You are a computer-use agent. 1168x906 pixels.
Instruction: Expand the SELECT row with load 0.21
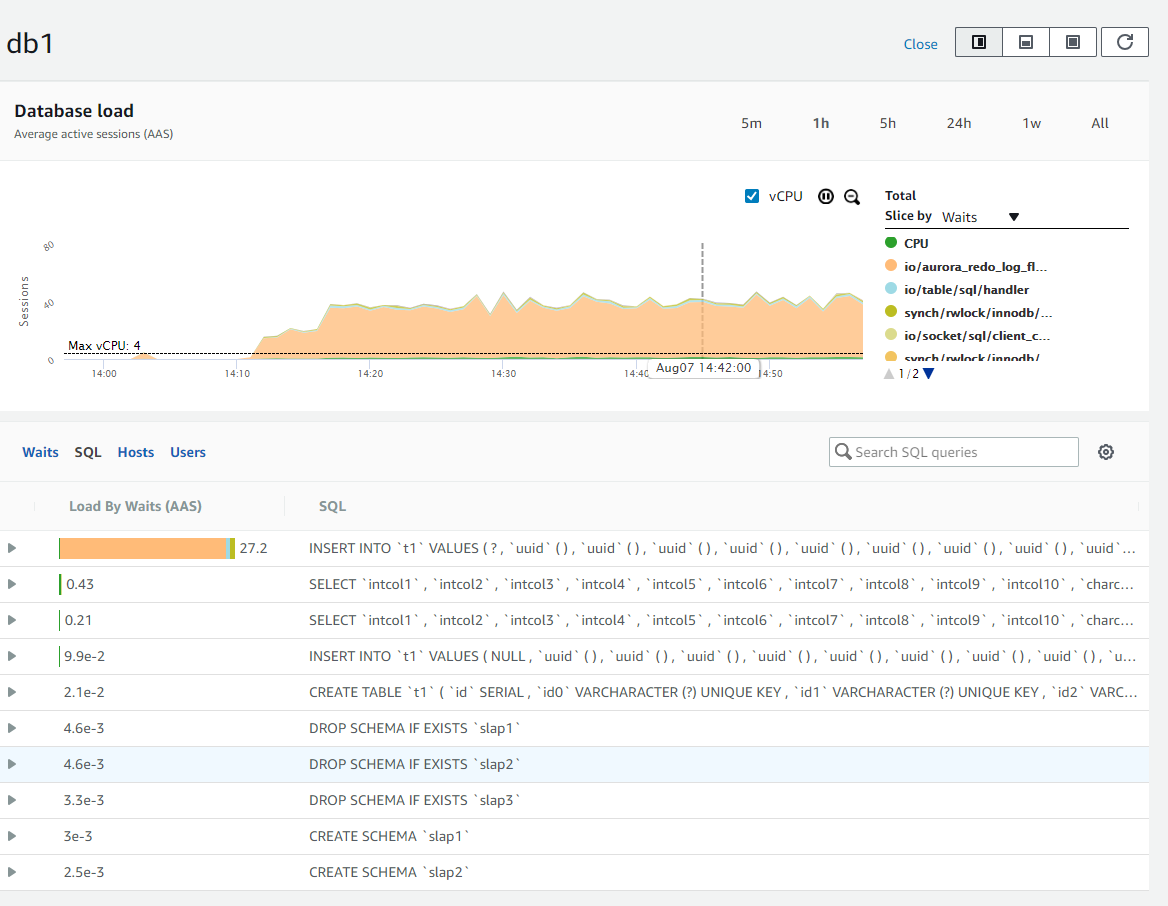coord(12,620)
